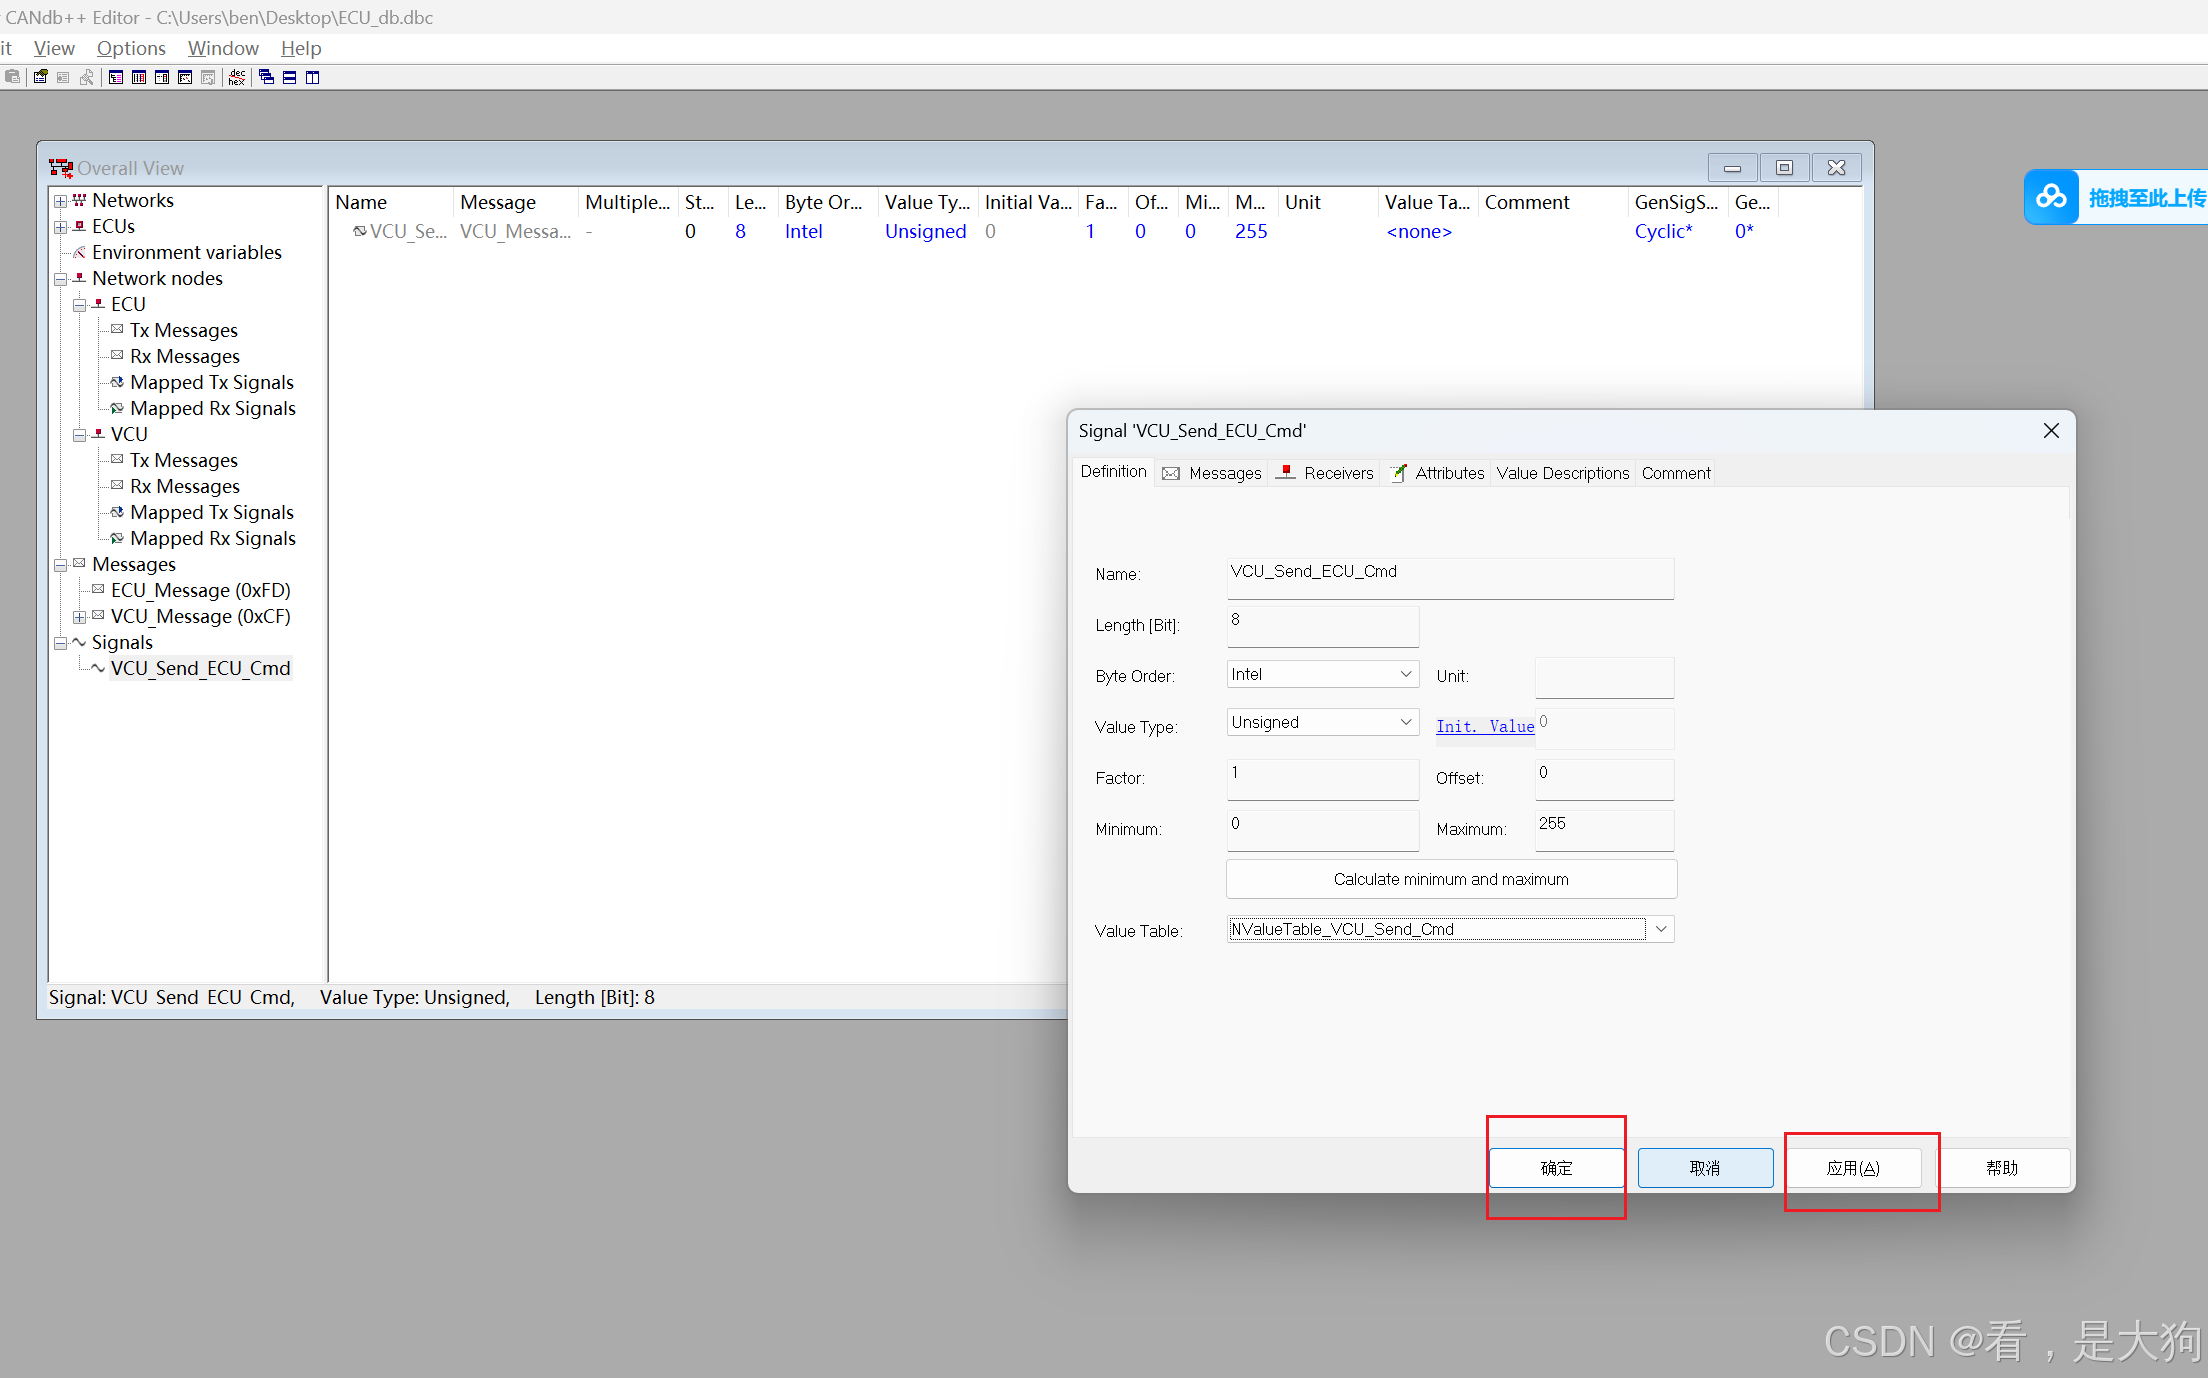The width and height of the screenshot is (2208, 1378).
Task: Click the Maximum input field
Action: [1603, 829]
